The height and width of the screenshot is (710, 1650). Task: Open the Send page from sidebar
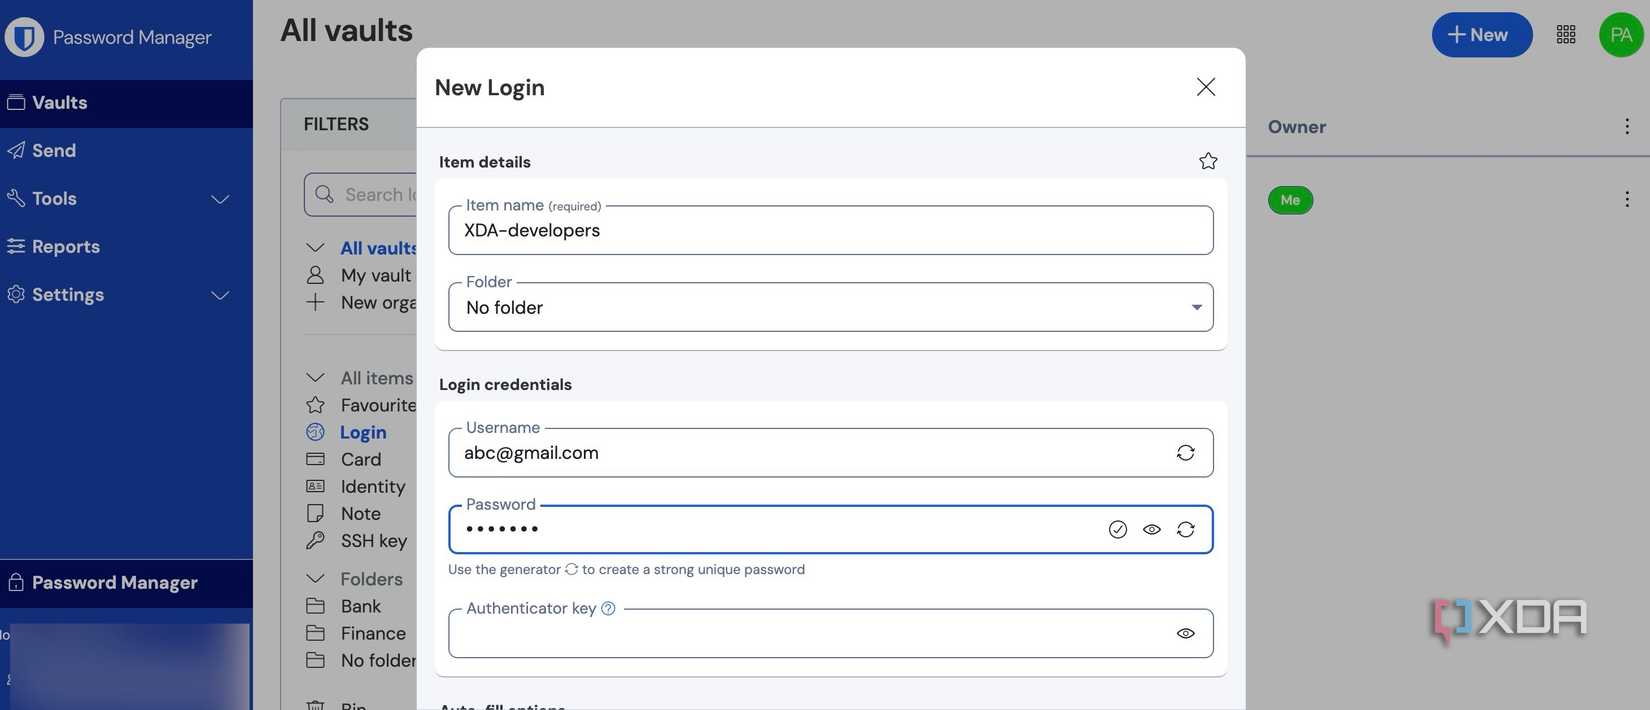pos(54,151)
